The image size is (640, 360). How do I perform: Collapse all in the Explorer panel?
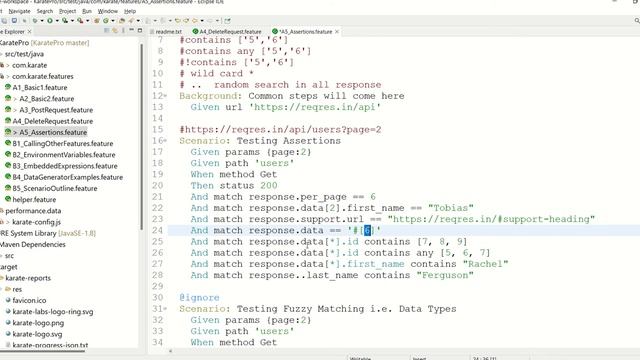pos(107,31)
